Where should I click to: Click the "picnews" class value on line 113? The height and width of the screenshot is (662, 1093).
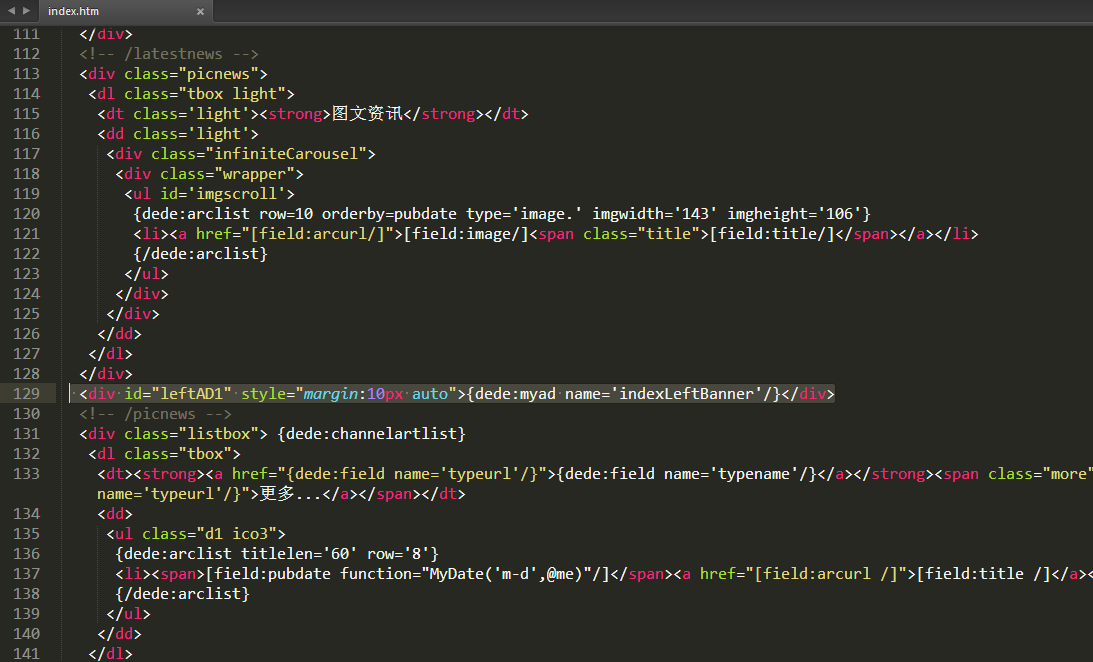point(218,74)
